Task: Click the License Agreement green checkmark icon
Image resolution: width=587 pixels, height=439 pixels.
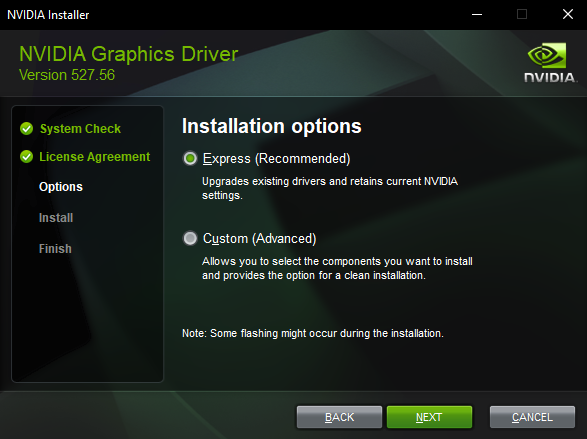Action: [27, 156]
